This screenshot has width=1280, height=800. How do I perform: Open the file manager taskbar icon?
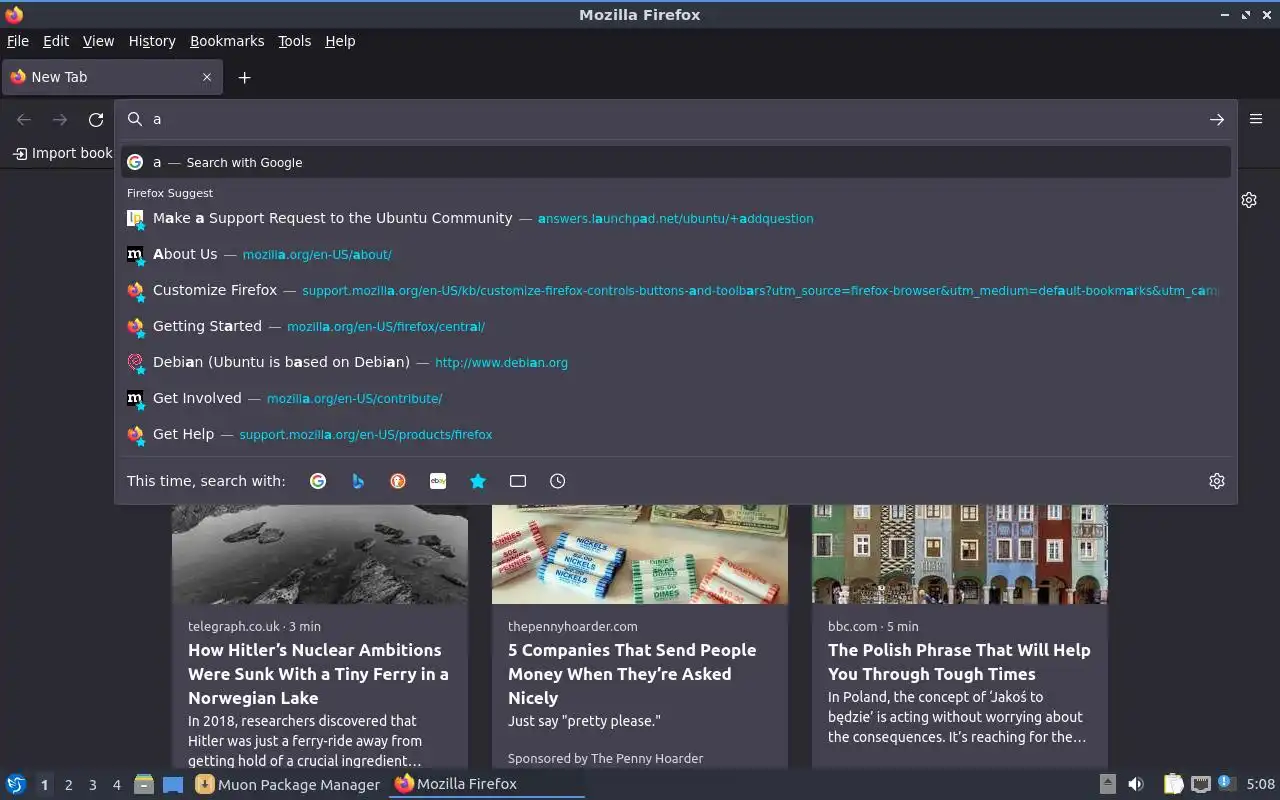pos(144,784)
